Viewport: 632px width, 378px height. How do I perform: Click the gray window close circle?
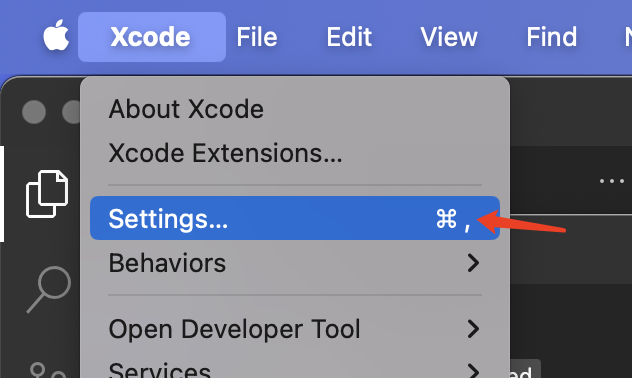click(34, 112)
